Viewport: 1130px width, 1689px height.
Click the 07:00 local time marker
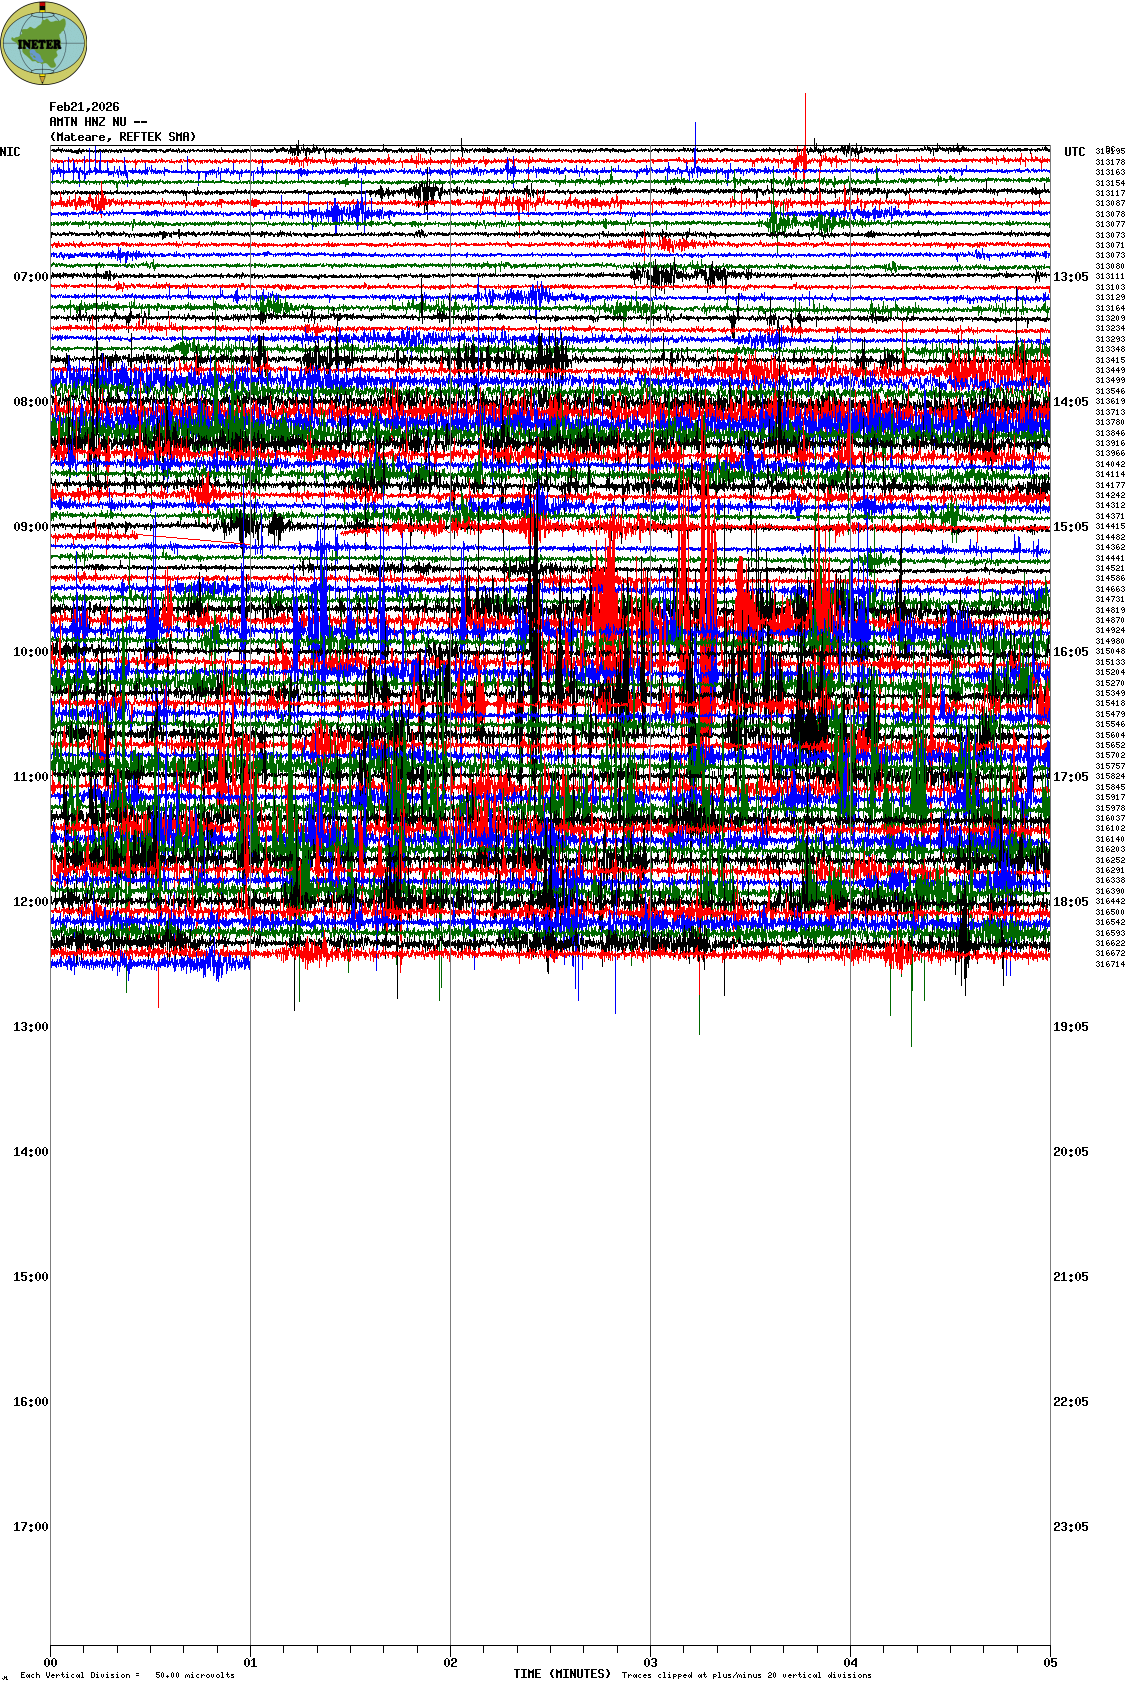30,277
